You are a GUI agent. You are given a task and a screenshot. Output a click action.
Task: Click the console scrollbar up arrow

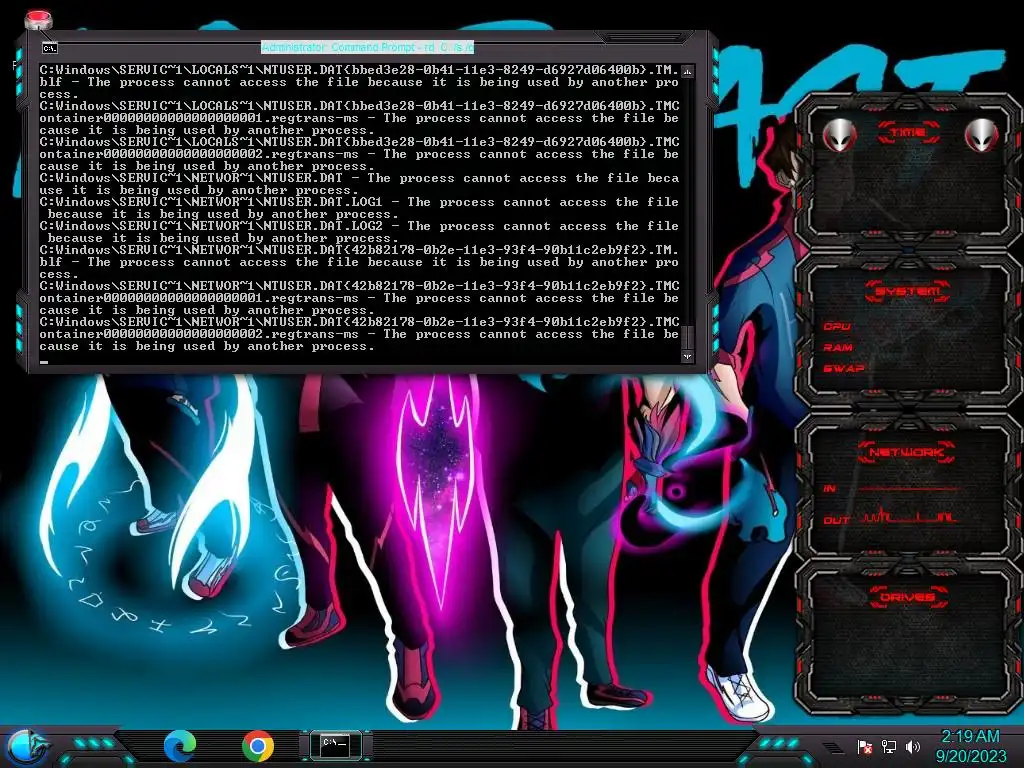[x=687, y=71]
